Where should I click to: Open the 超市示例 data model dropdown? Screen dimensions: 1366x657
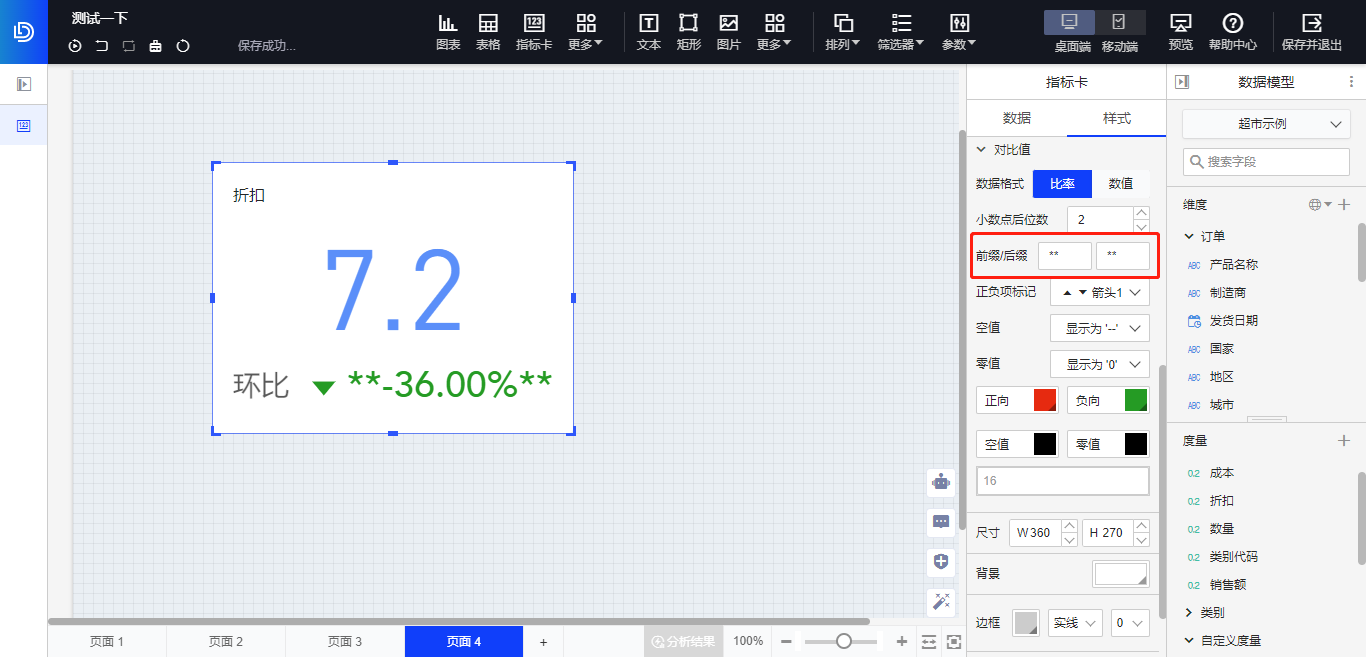[1266, 124]
